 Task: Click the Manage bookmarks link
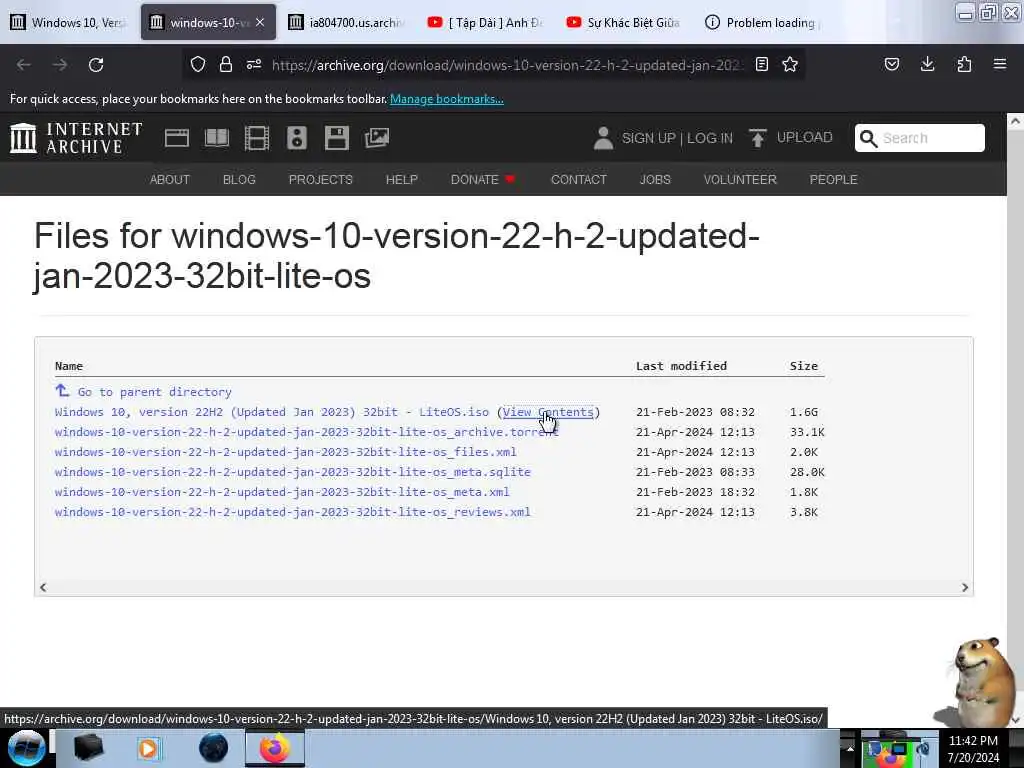coord(447,99)
